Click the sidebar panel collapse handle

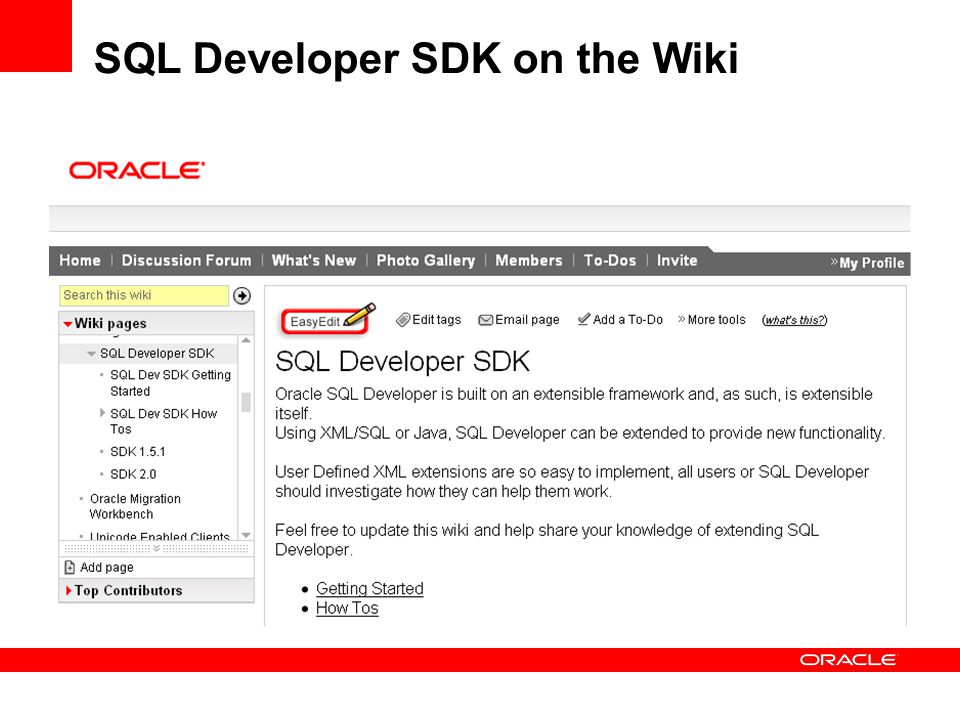tap(156, 548)
